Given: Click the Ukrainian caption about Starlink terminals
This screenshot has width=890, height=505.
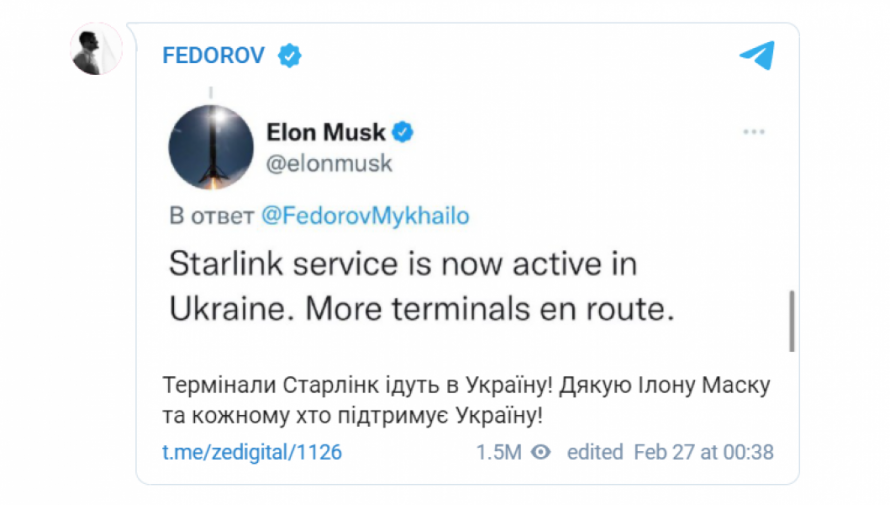Looking at the screenshot, I should [466, 400].
